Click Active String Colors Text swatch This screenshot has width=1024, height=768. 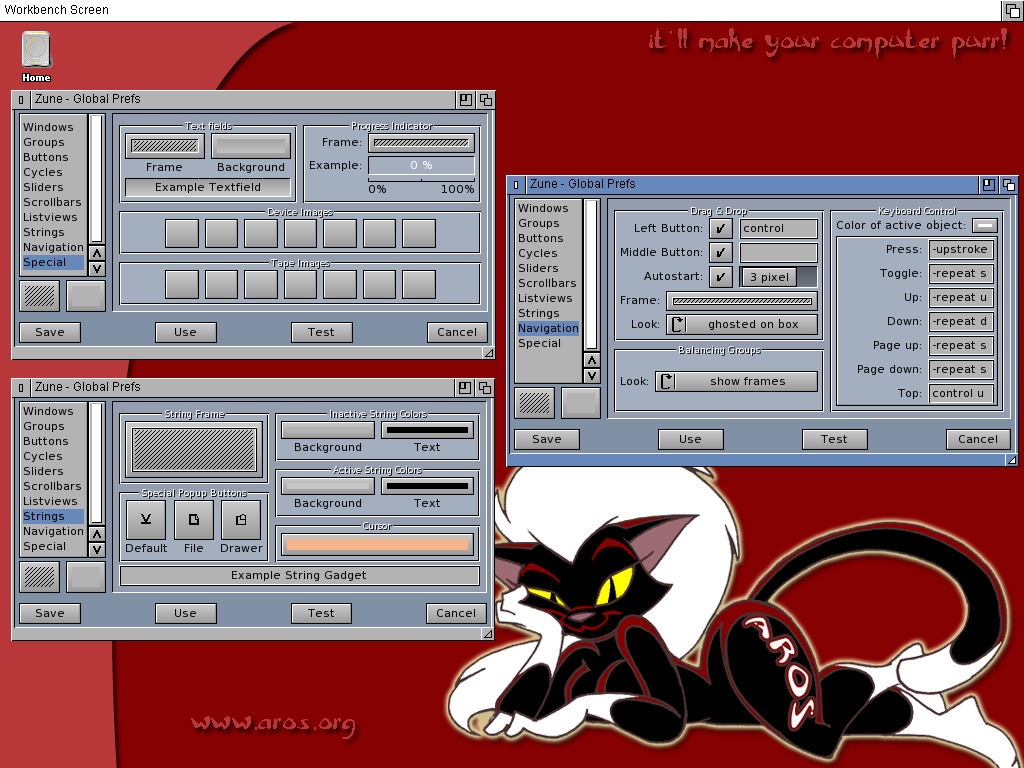point(428,487)
